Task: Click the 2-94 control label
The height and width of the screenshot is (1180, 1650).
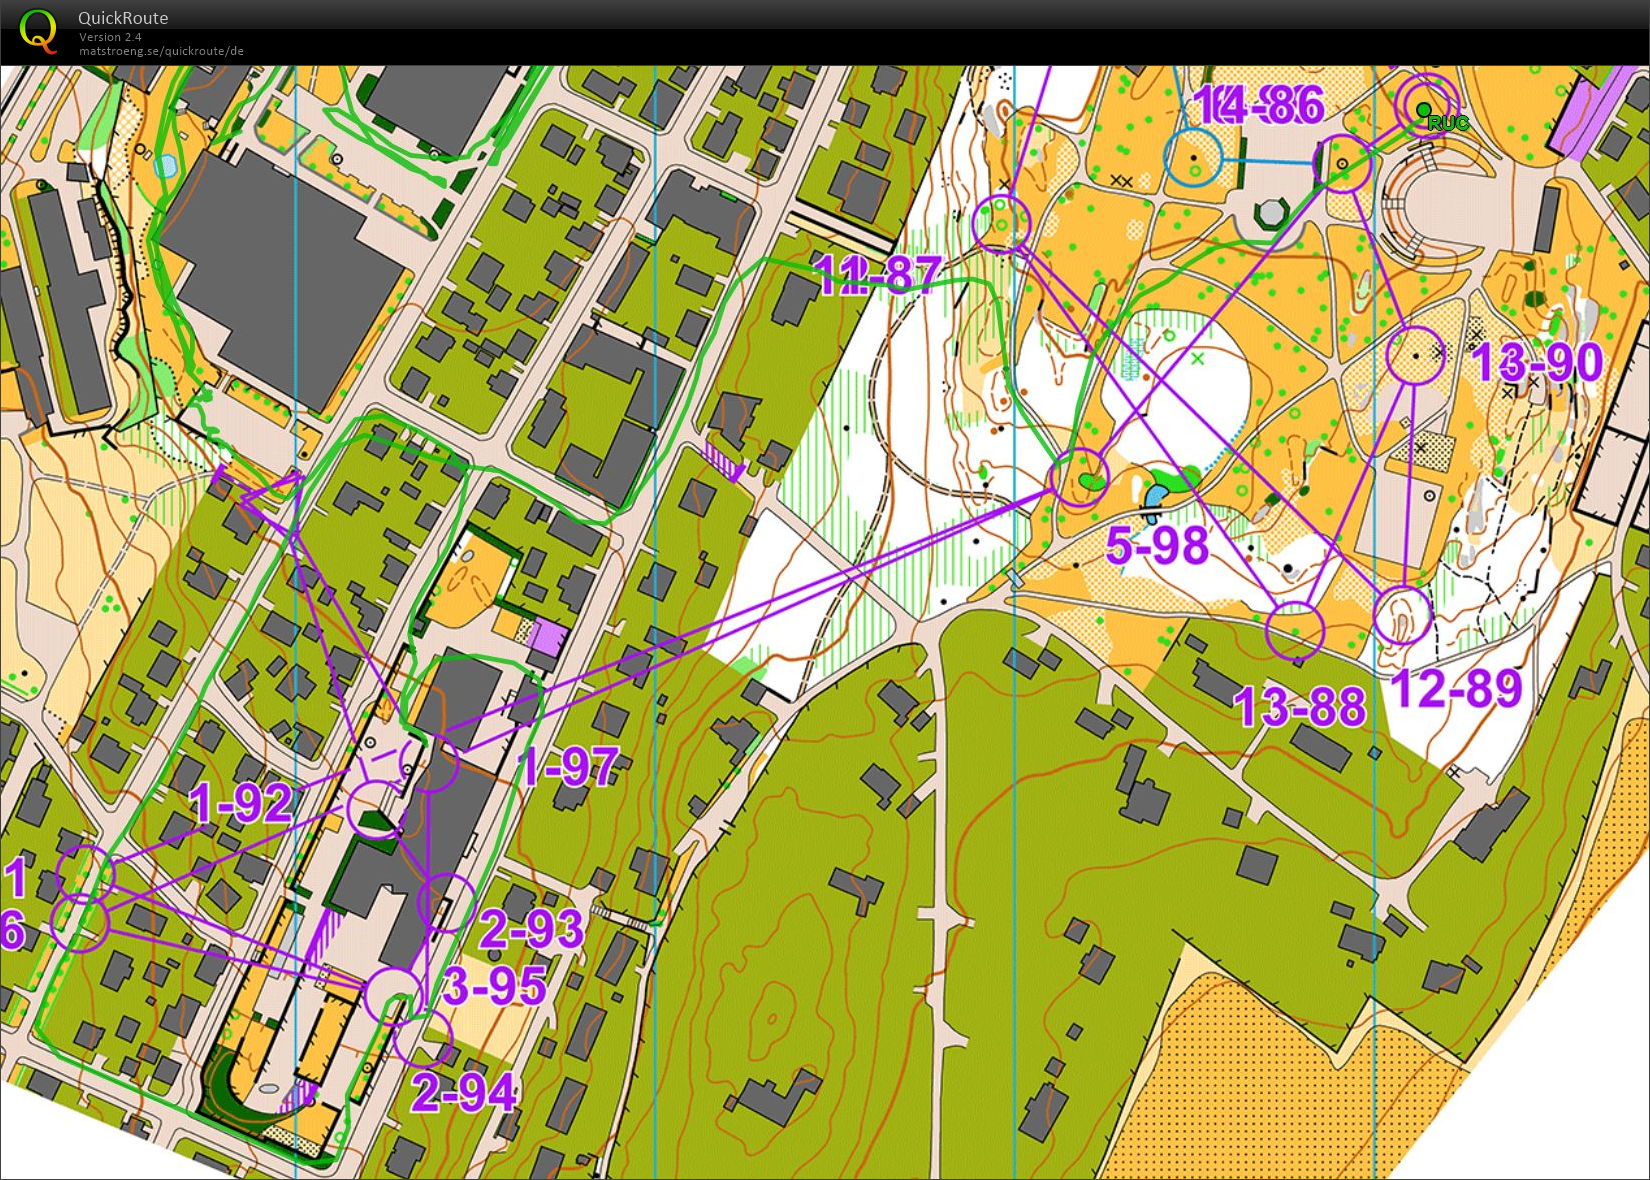Action: pos(464,1092)
